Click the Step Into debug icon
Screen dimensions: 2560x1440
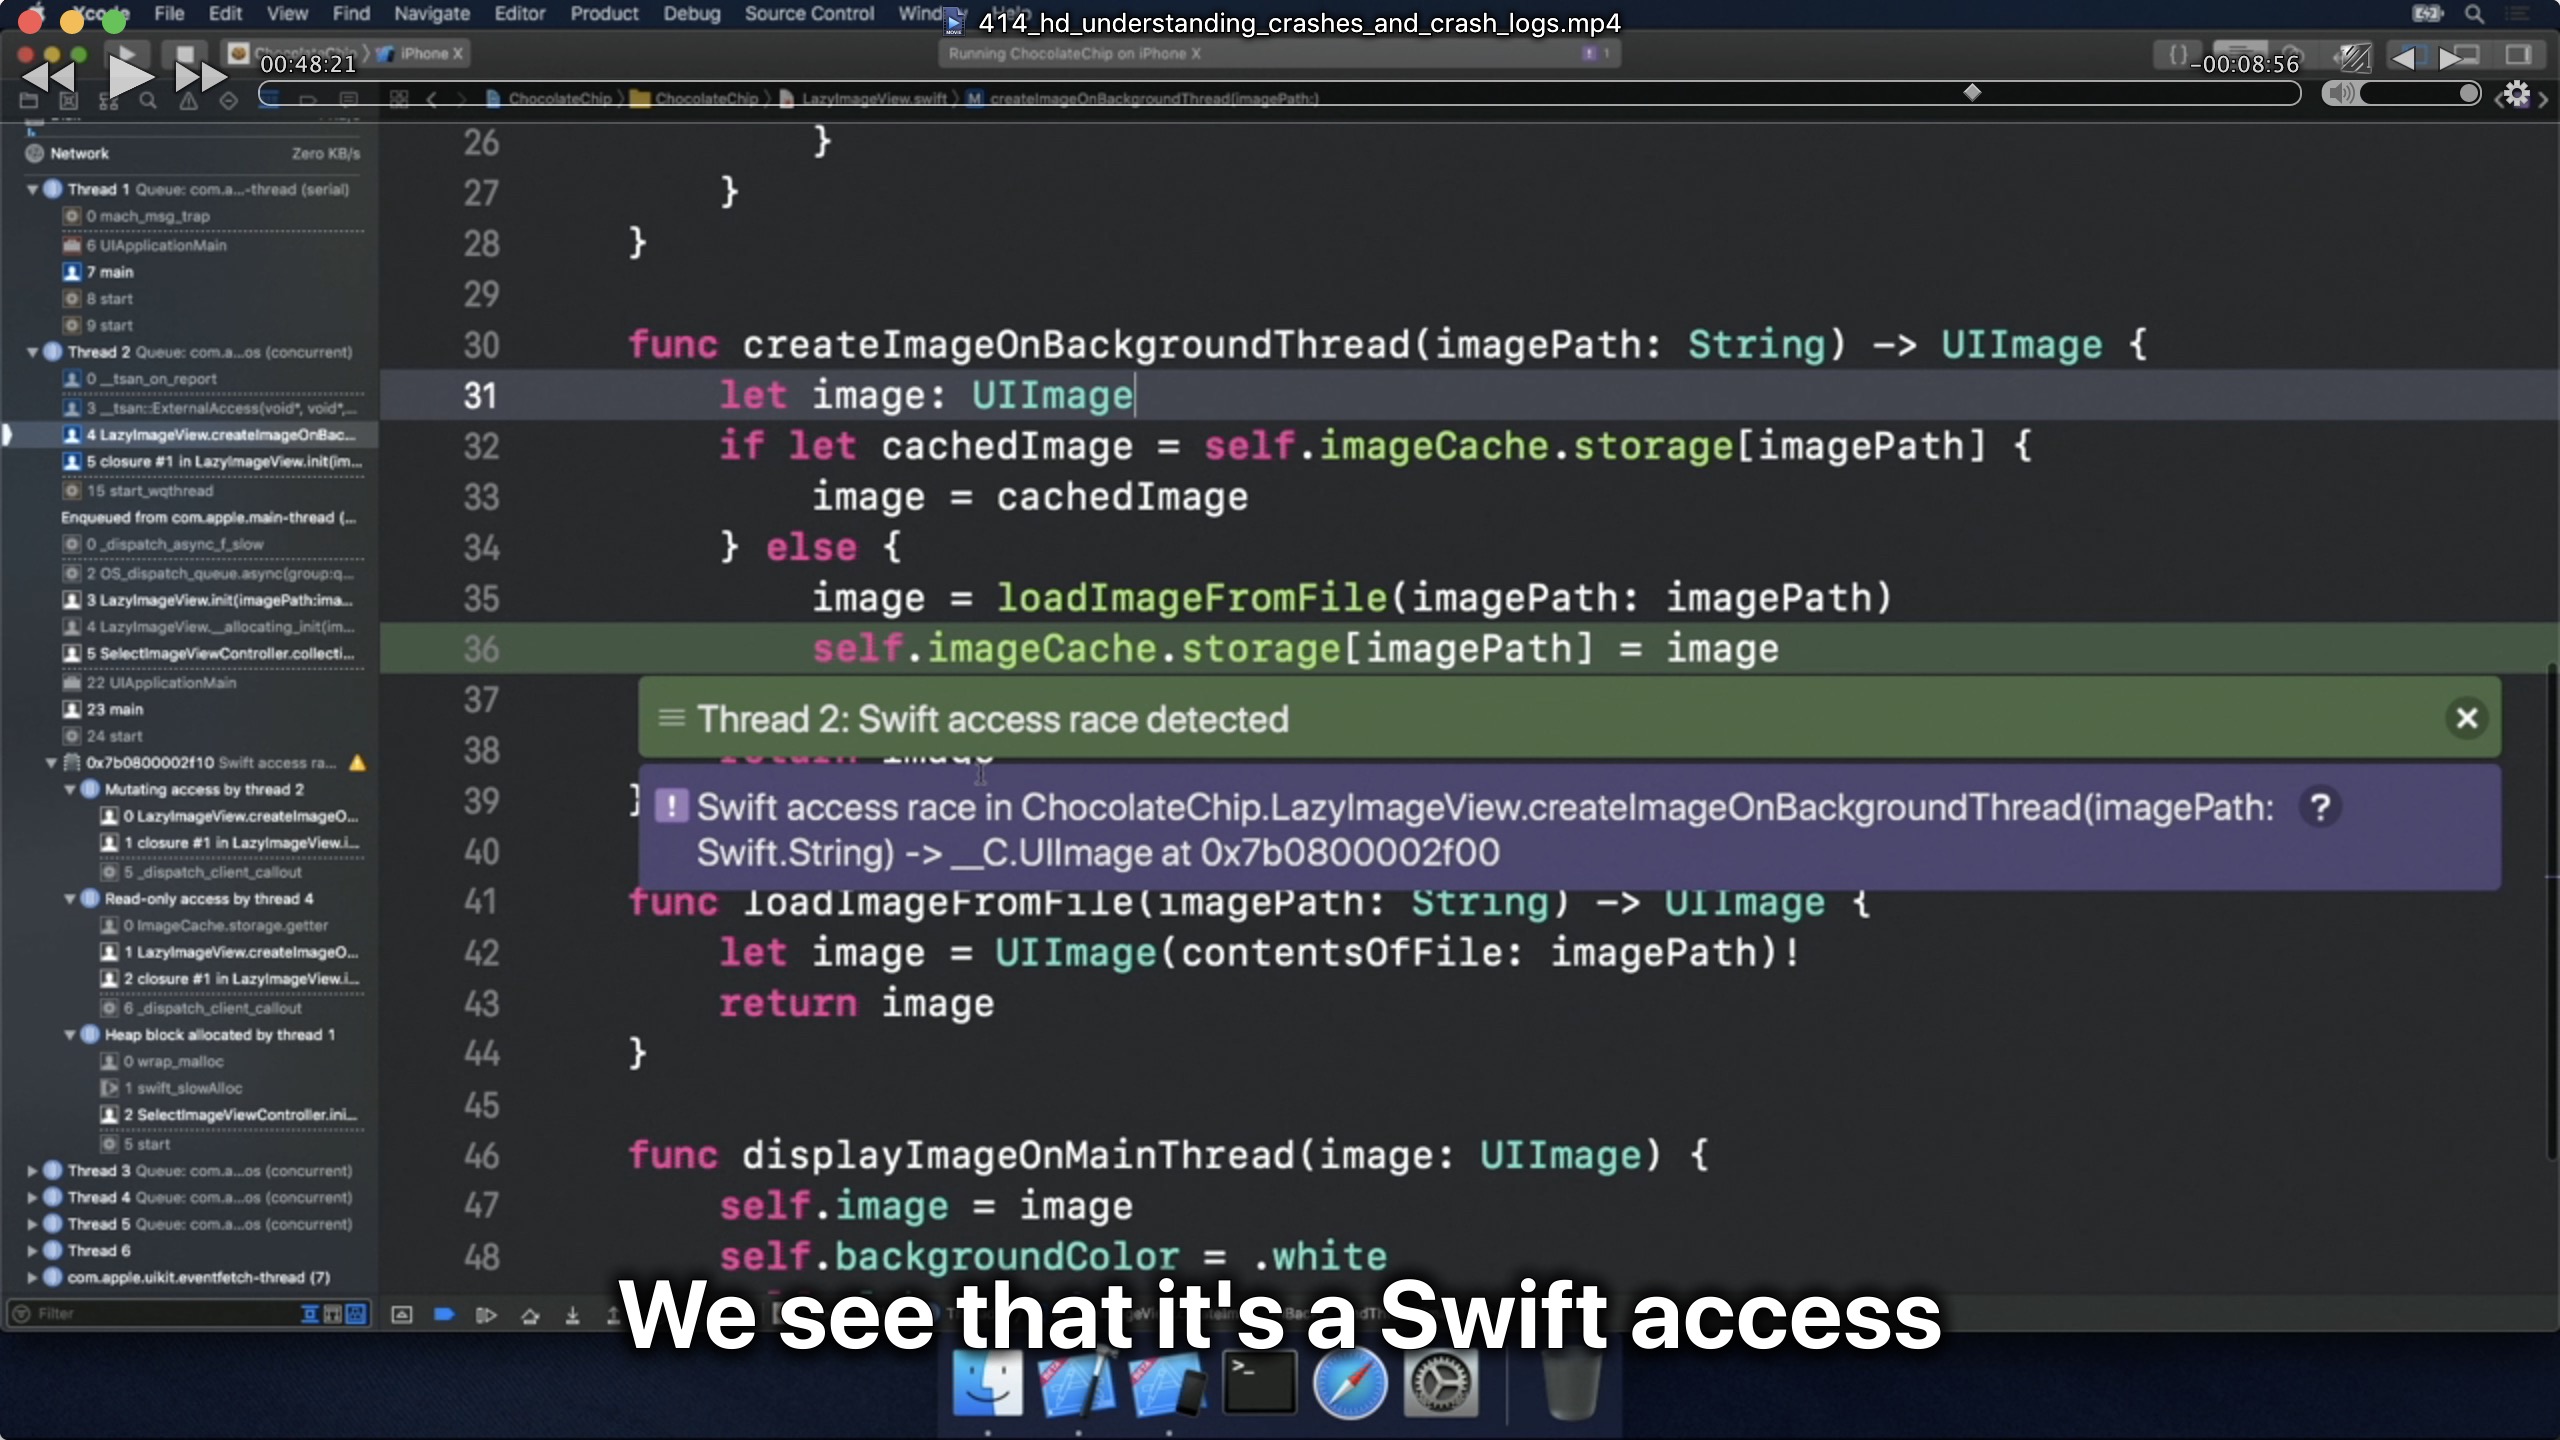(x=572, y=1315)
